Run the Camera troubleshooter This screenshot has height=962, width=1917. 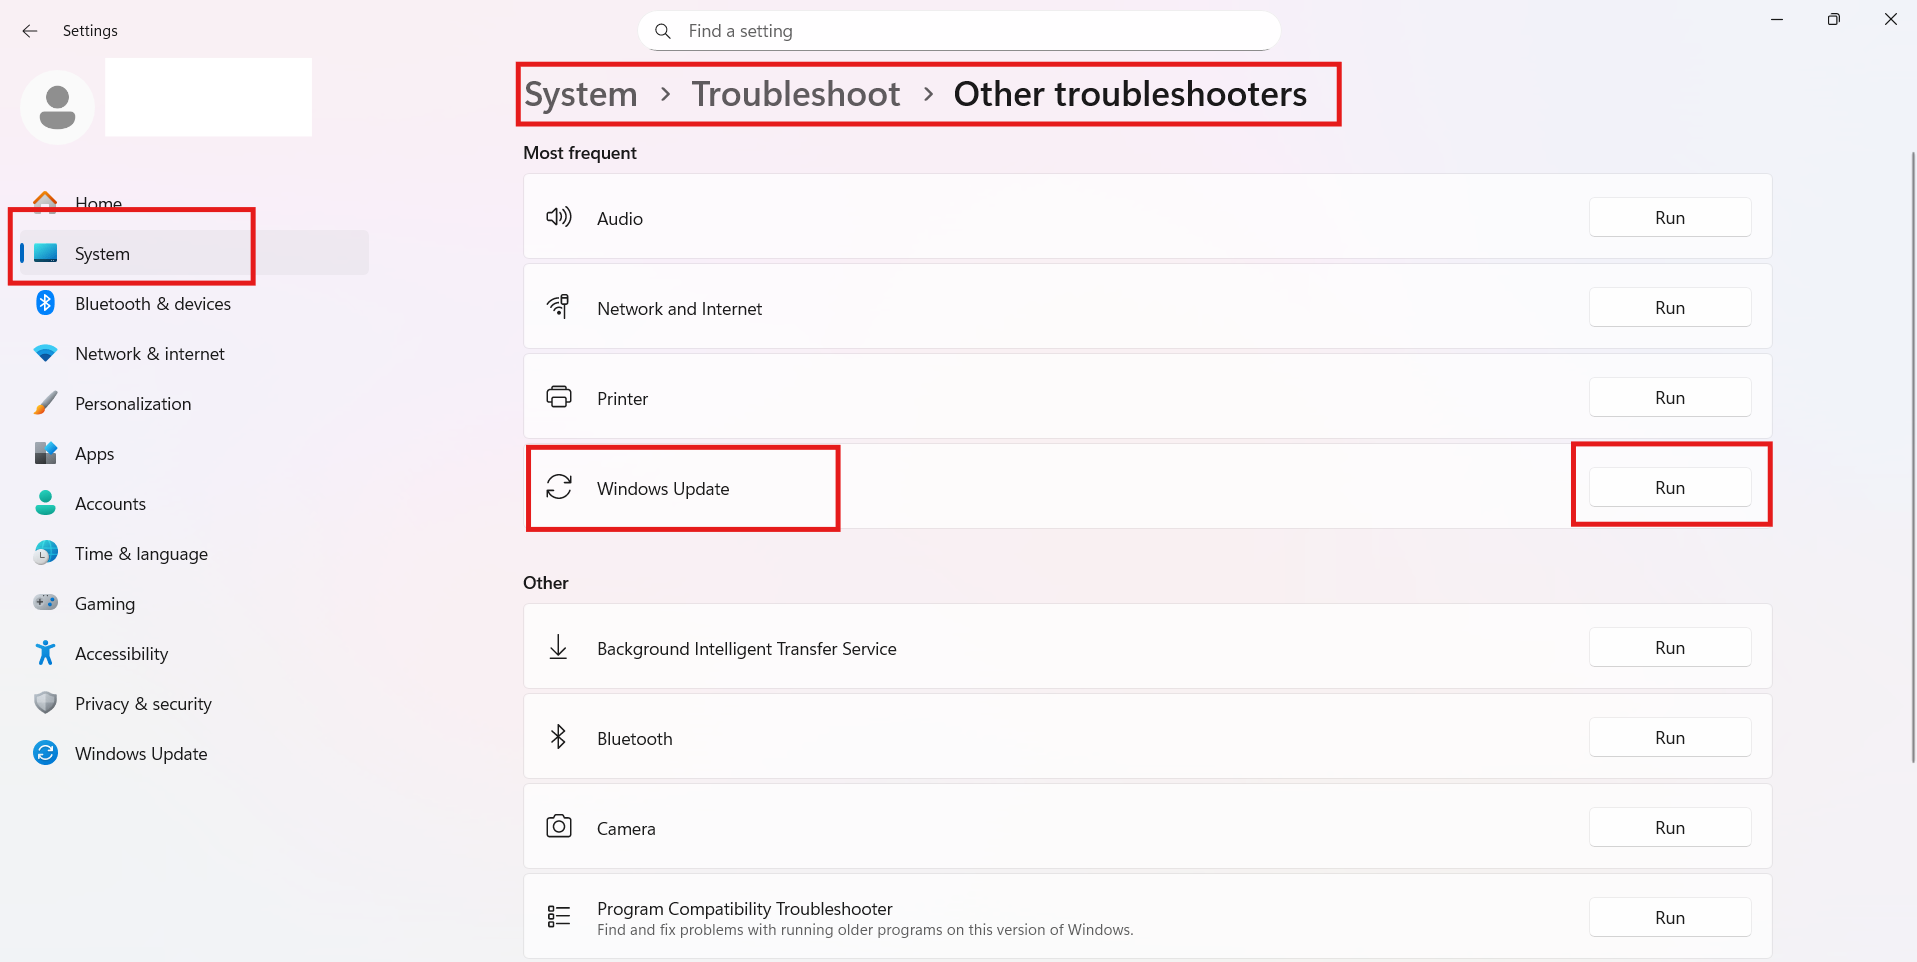point(1669,827)
